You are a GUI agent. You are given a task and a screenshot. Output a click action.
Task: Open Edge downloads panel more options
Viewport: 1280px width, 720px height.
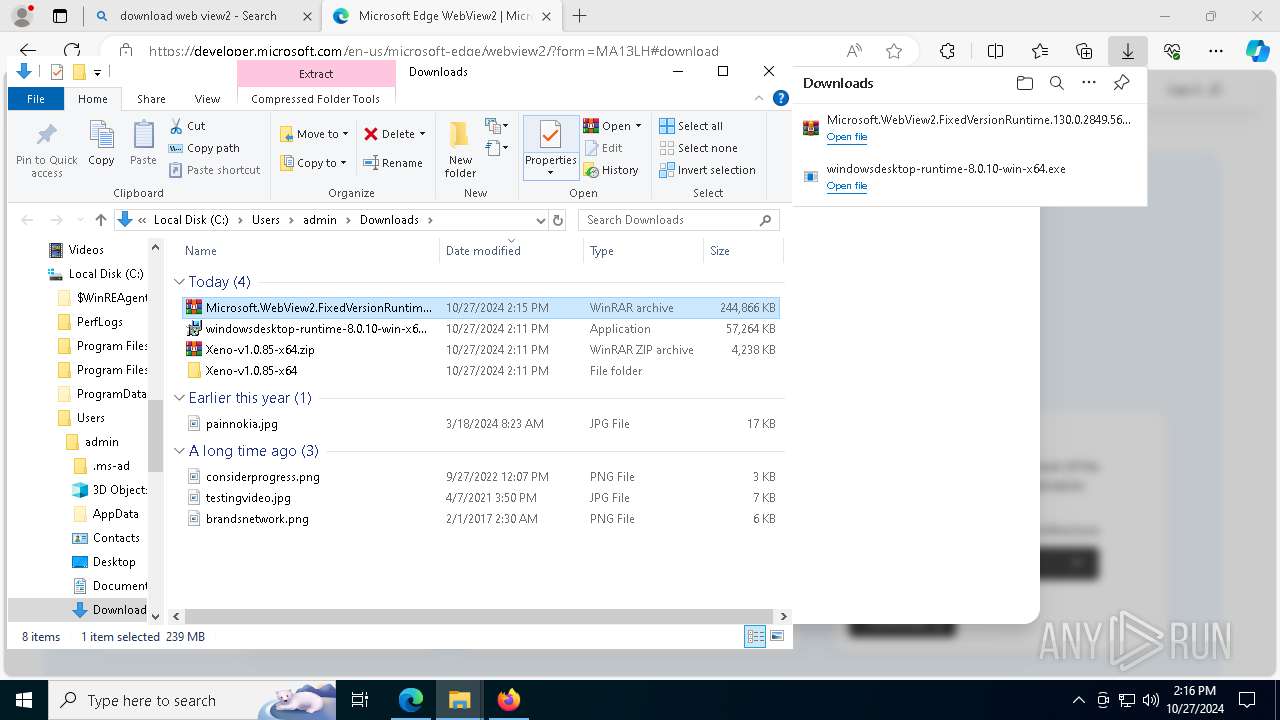click(1089, 83)
